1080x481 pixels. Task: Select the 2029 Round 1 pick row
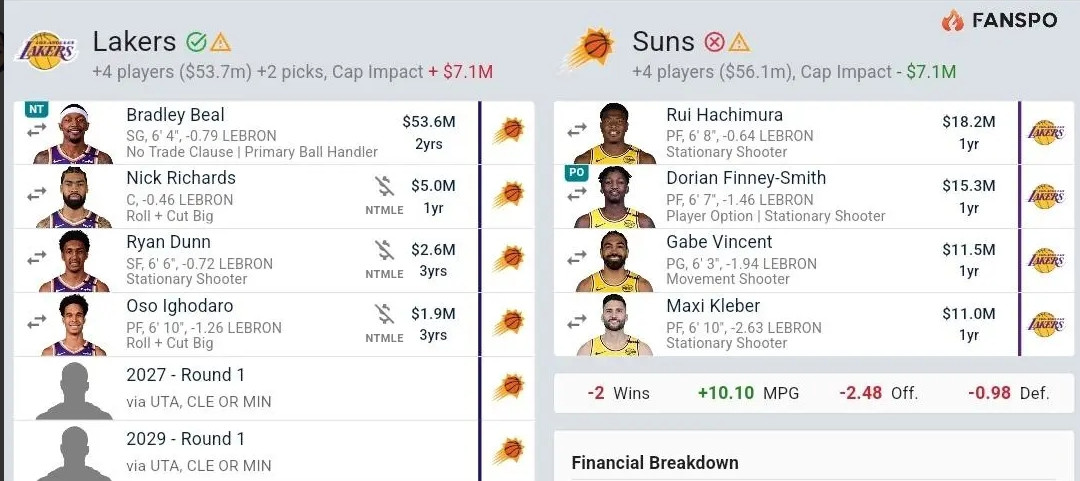[x=273, y=451]
